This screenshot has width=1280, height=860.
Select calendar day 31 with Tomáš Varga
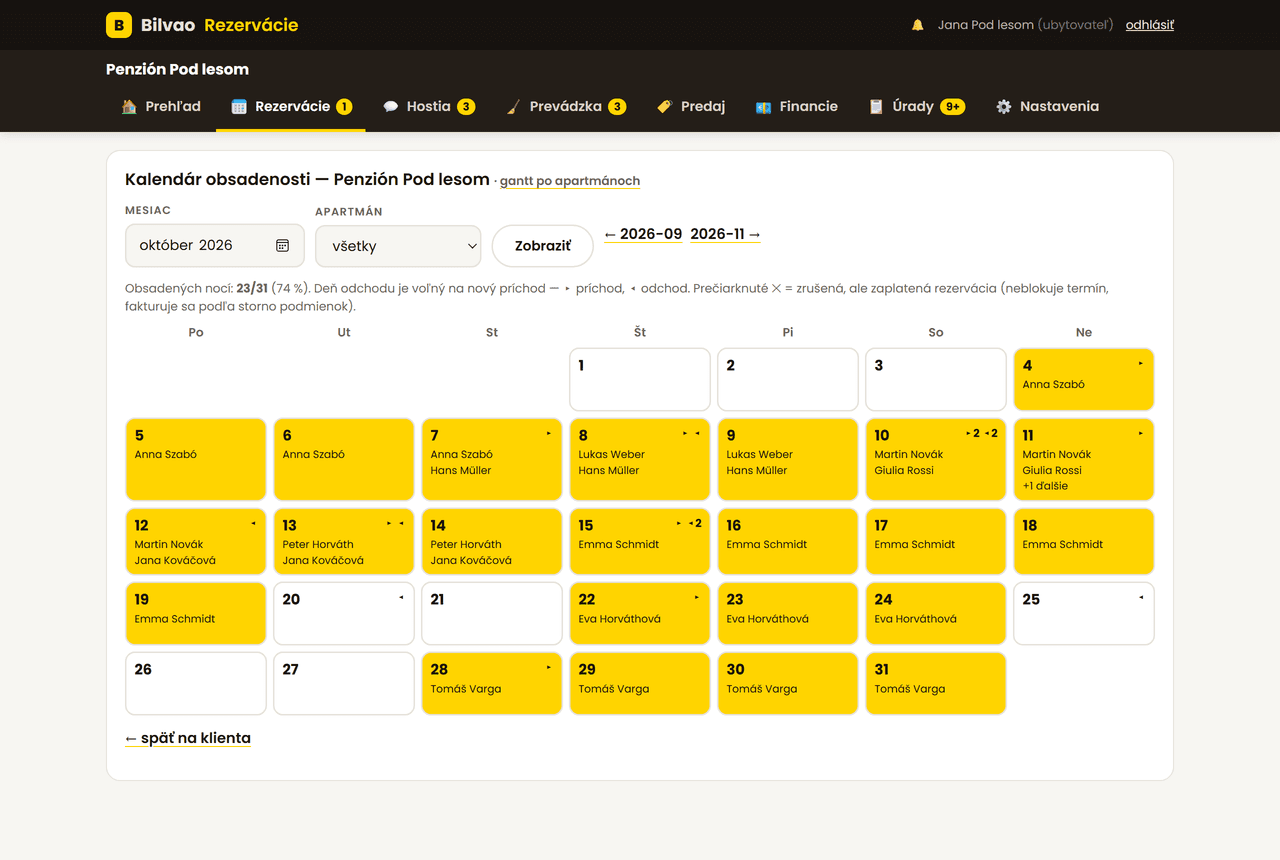pyautogui.click(x=936, y=684)
